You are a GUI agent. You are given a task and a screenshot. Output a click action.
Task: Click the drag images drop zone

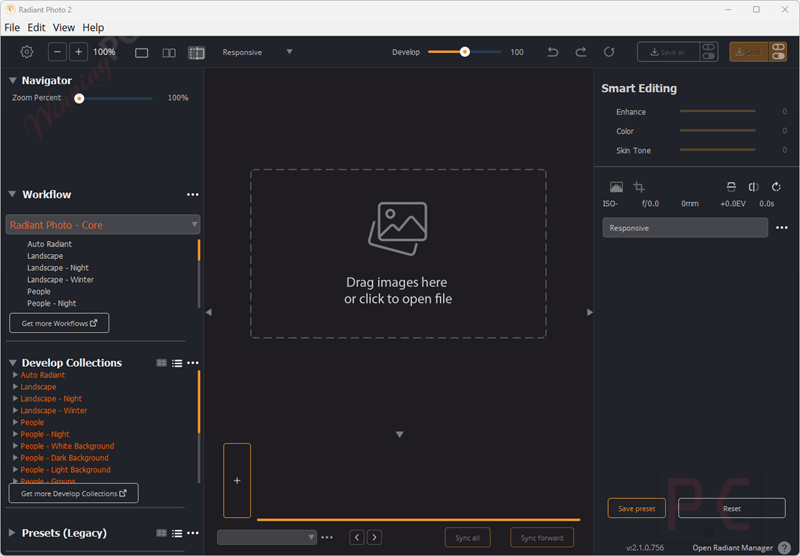[x=398, y=254]
